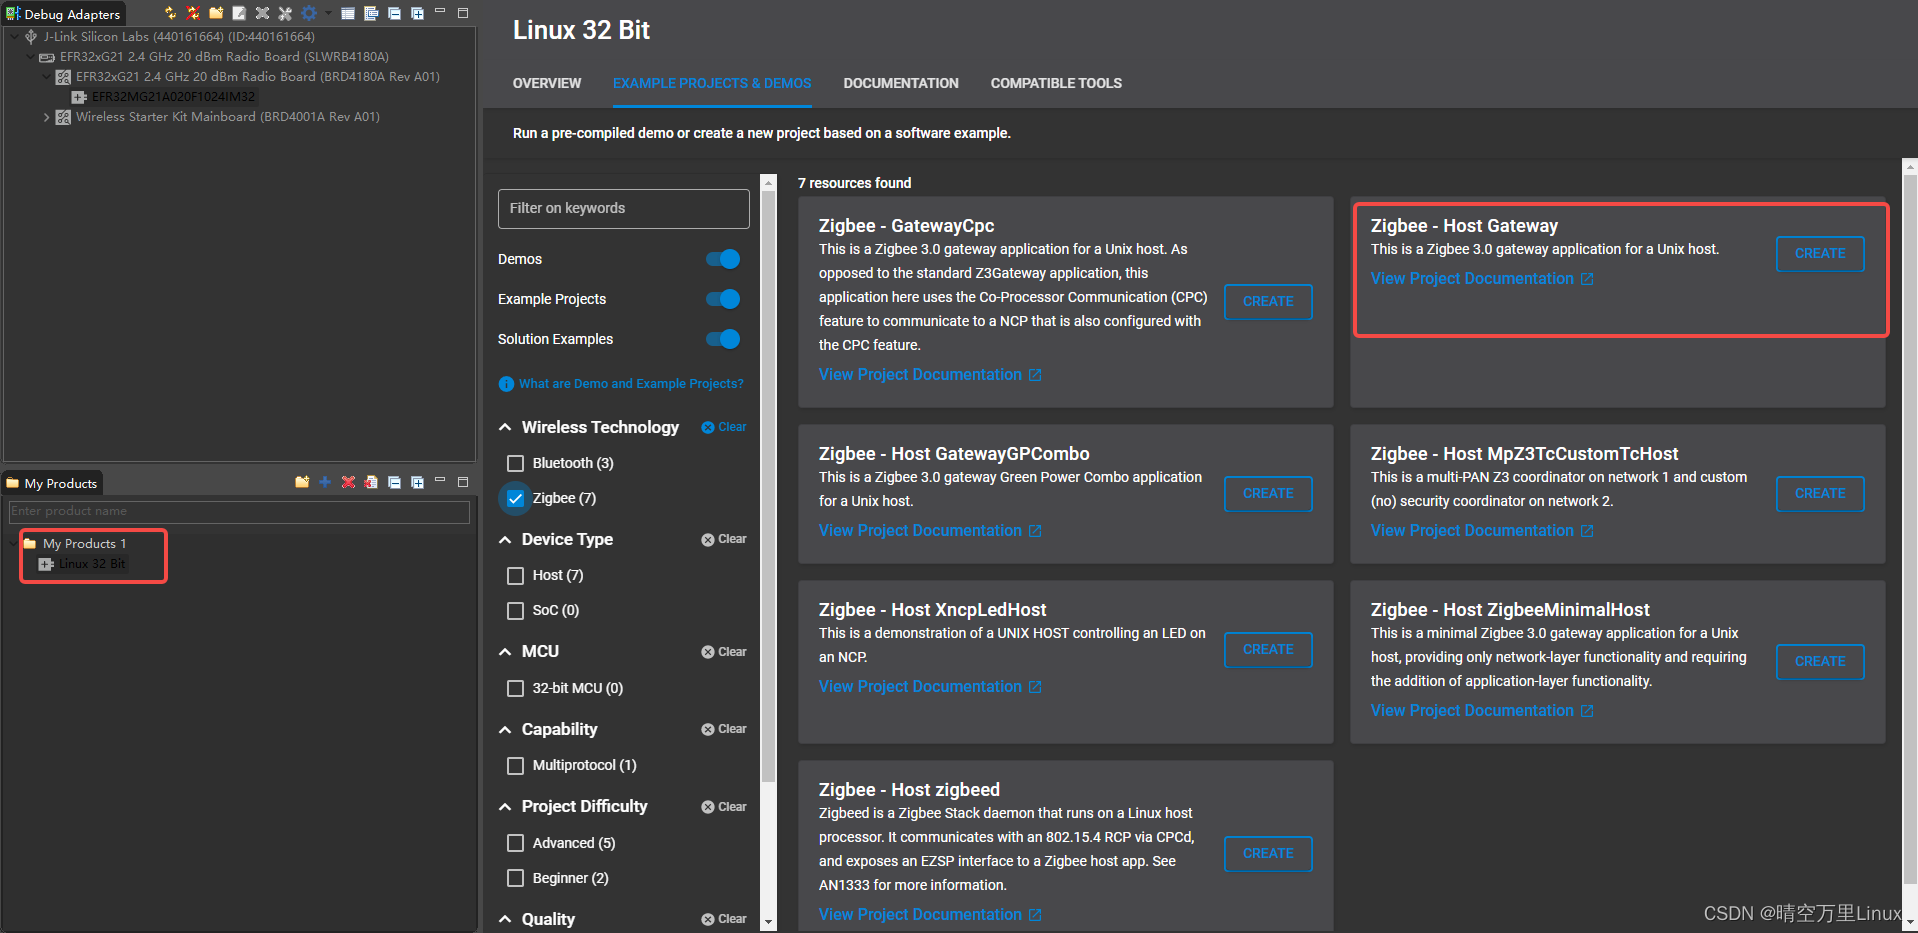
Task: Collapse the MCU filter section
Action: (x=505, y=651)
